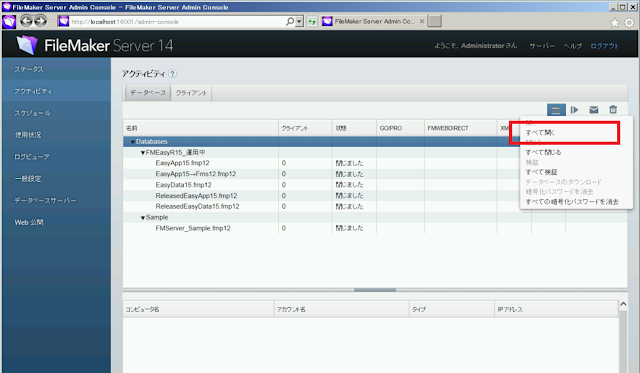Choose すべて開く from the menu
The height and width of the screenshot is (373, 640).
tap(540, 133)
